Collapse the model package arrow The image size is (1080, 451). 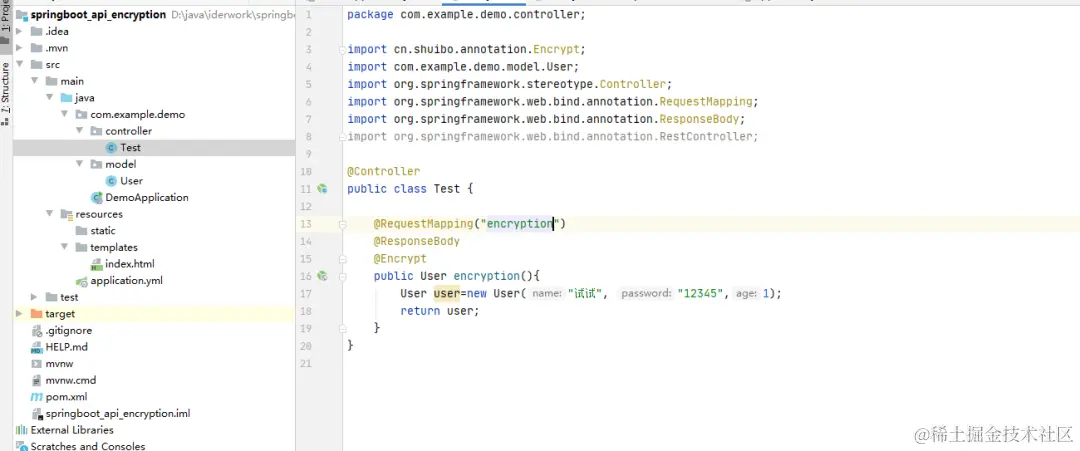point(79,164)
